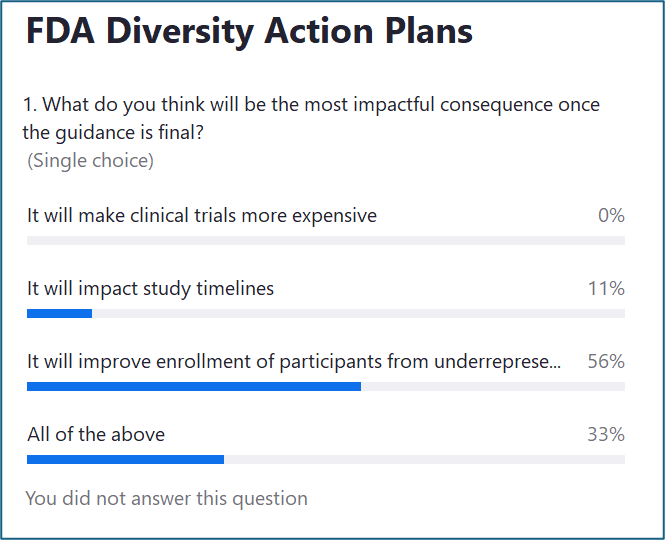Select 'It will impact study timelines' option
The image size is (666, 540).
coord(150,288)
